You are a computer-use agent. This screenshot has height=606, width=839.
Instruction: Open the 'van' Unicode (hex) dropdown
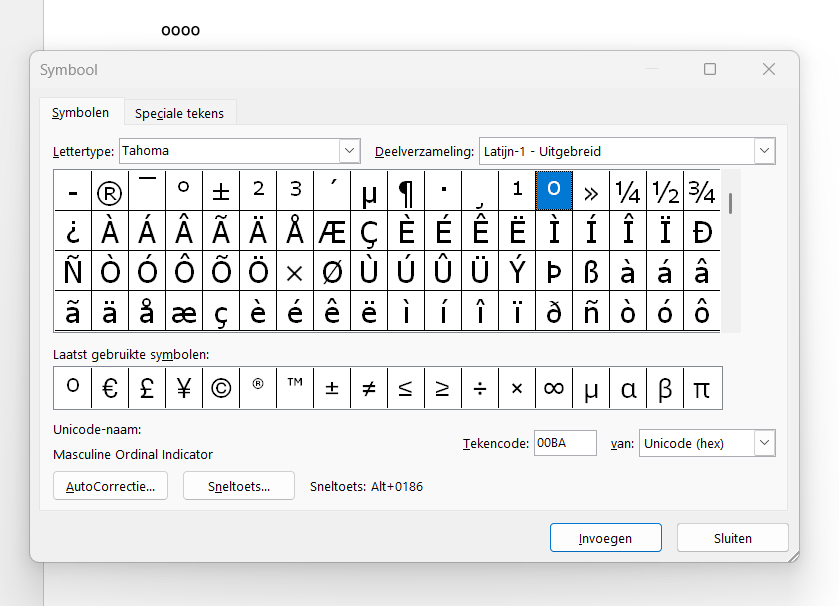[x=764, y=443]
